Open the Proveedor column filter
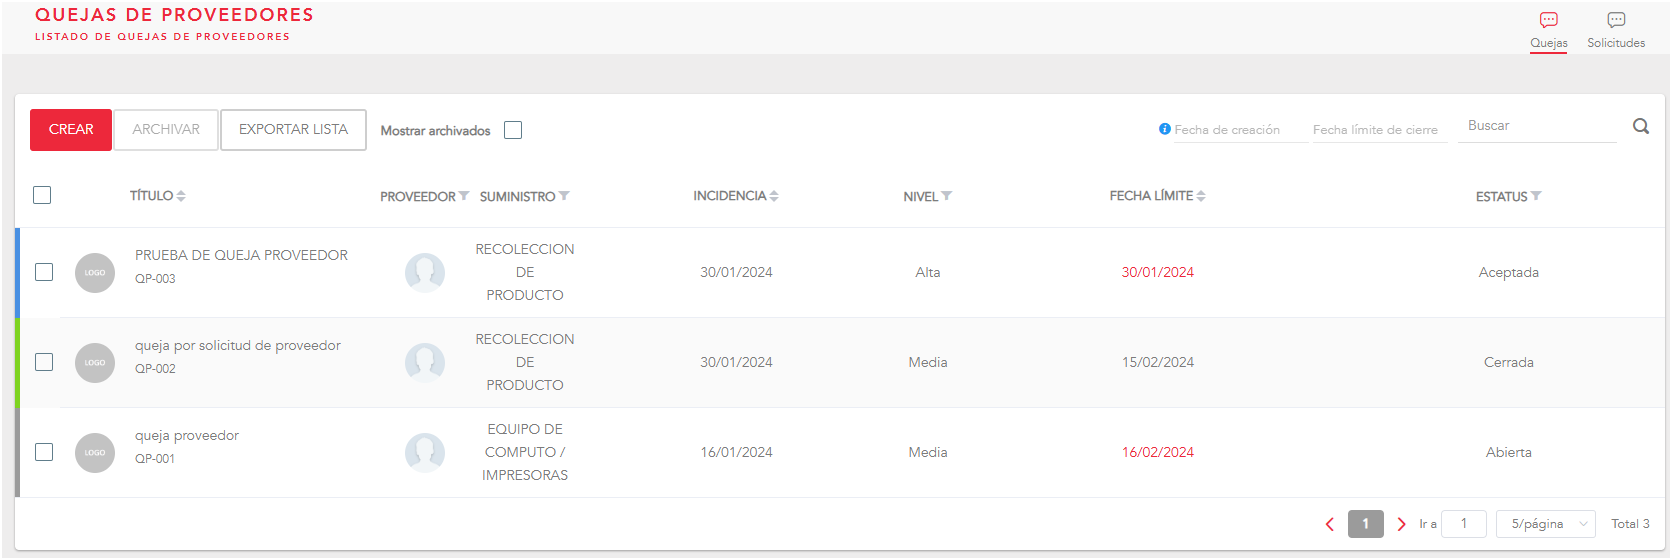Image resolution: width=1672 pixels, height=560 pixels. click(x=464, y=197)
